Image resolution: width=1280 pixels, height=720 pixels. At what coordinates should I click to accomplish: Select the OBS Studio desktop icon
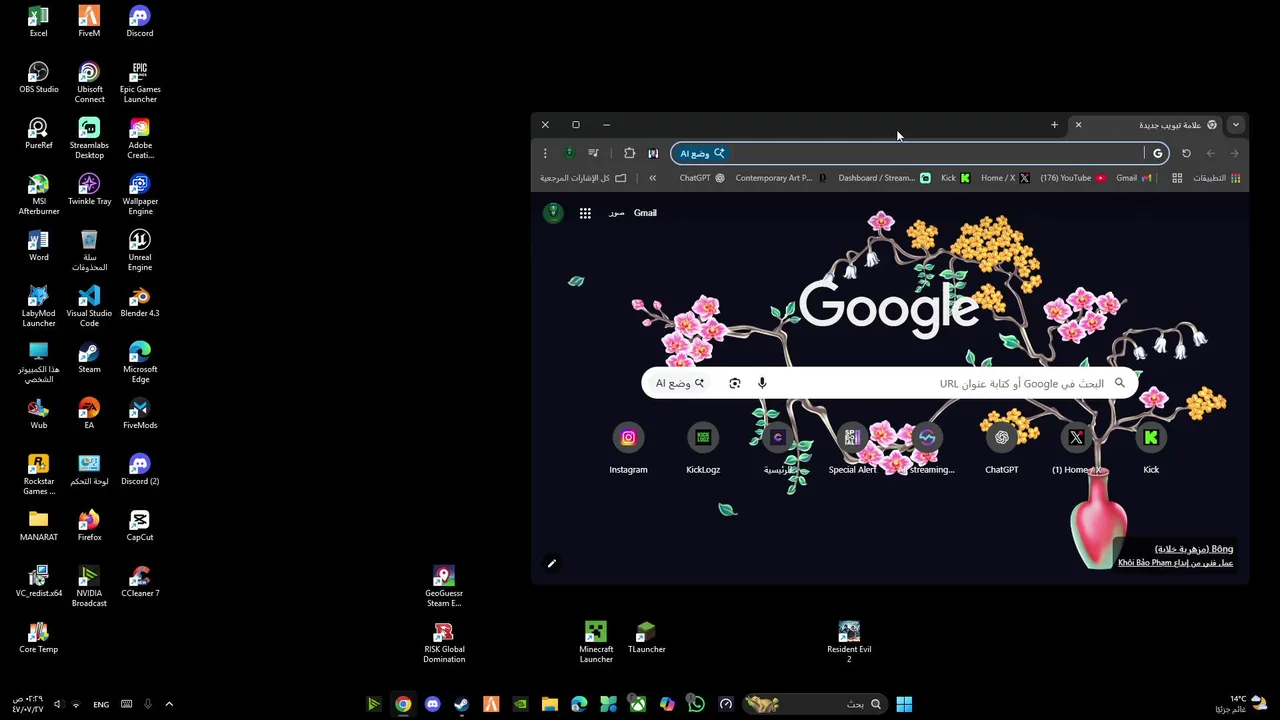pyautogui.click(x=38, y=78)
